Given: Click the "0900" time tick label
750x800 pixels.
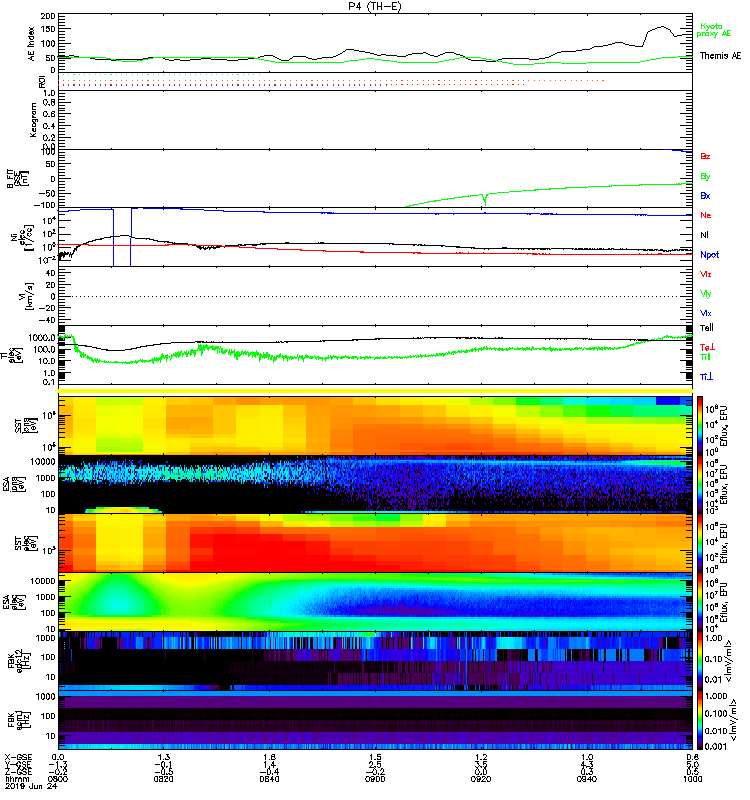Looking at the screenshot, I should [x=375, y=779].
